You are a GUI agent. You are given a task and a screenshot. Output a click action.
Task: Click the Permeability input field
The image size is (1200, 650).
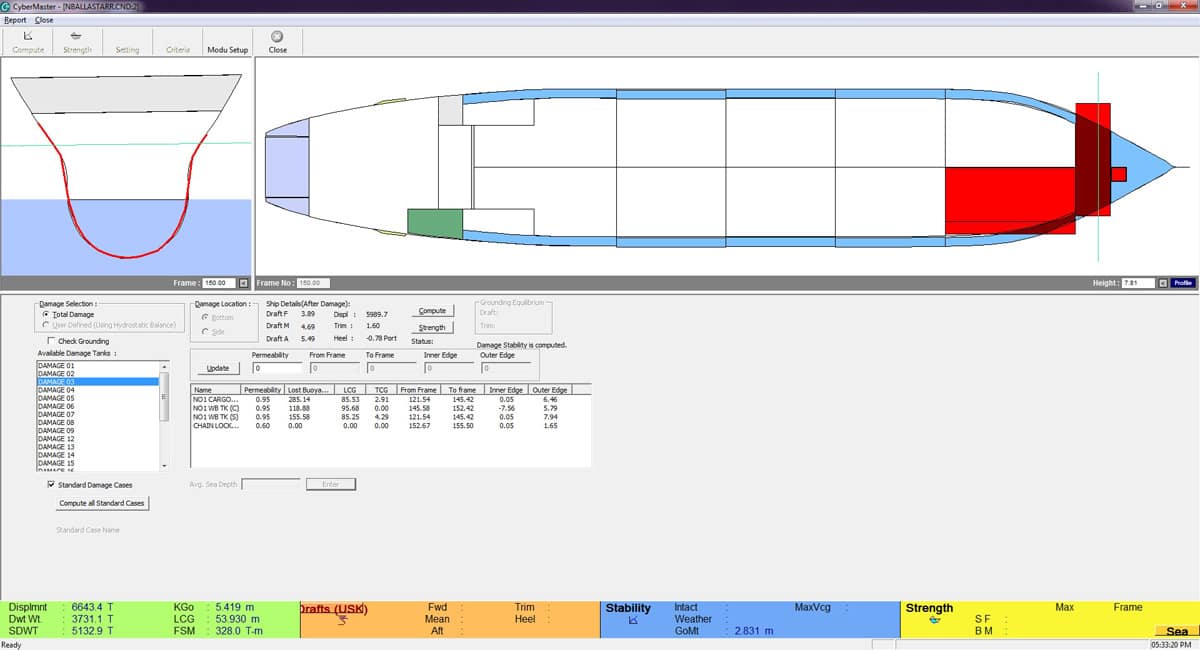275,369
